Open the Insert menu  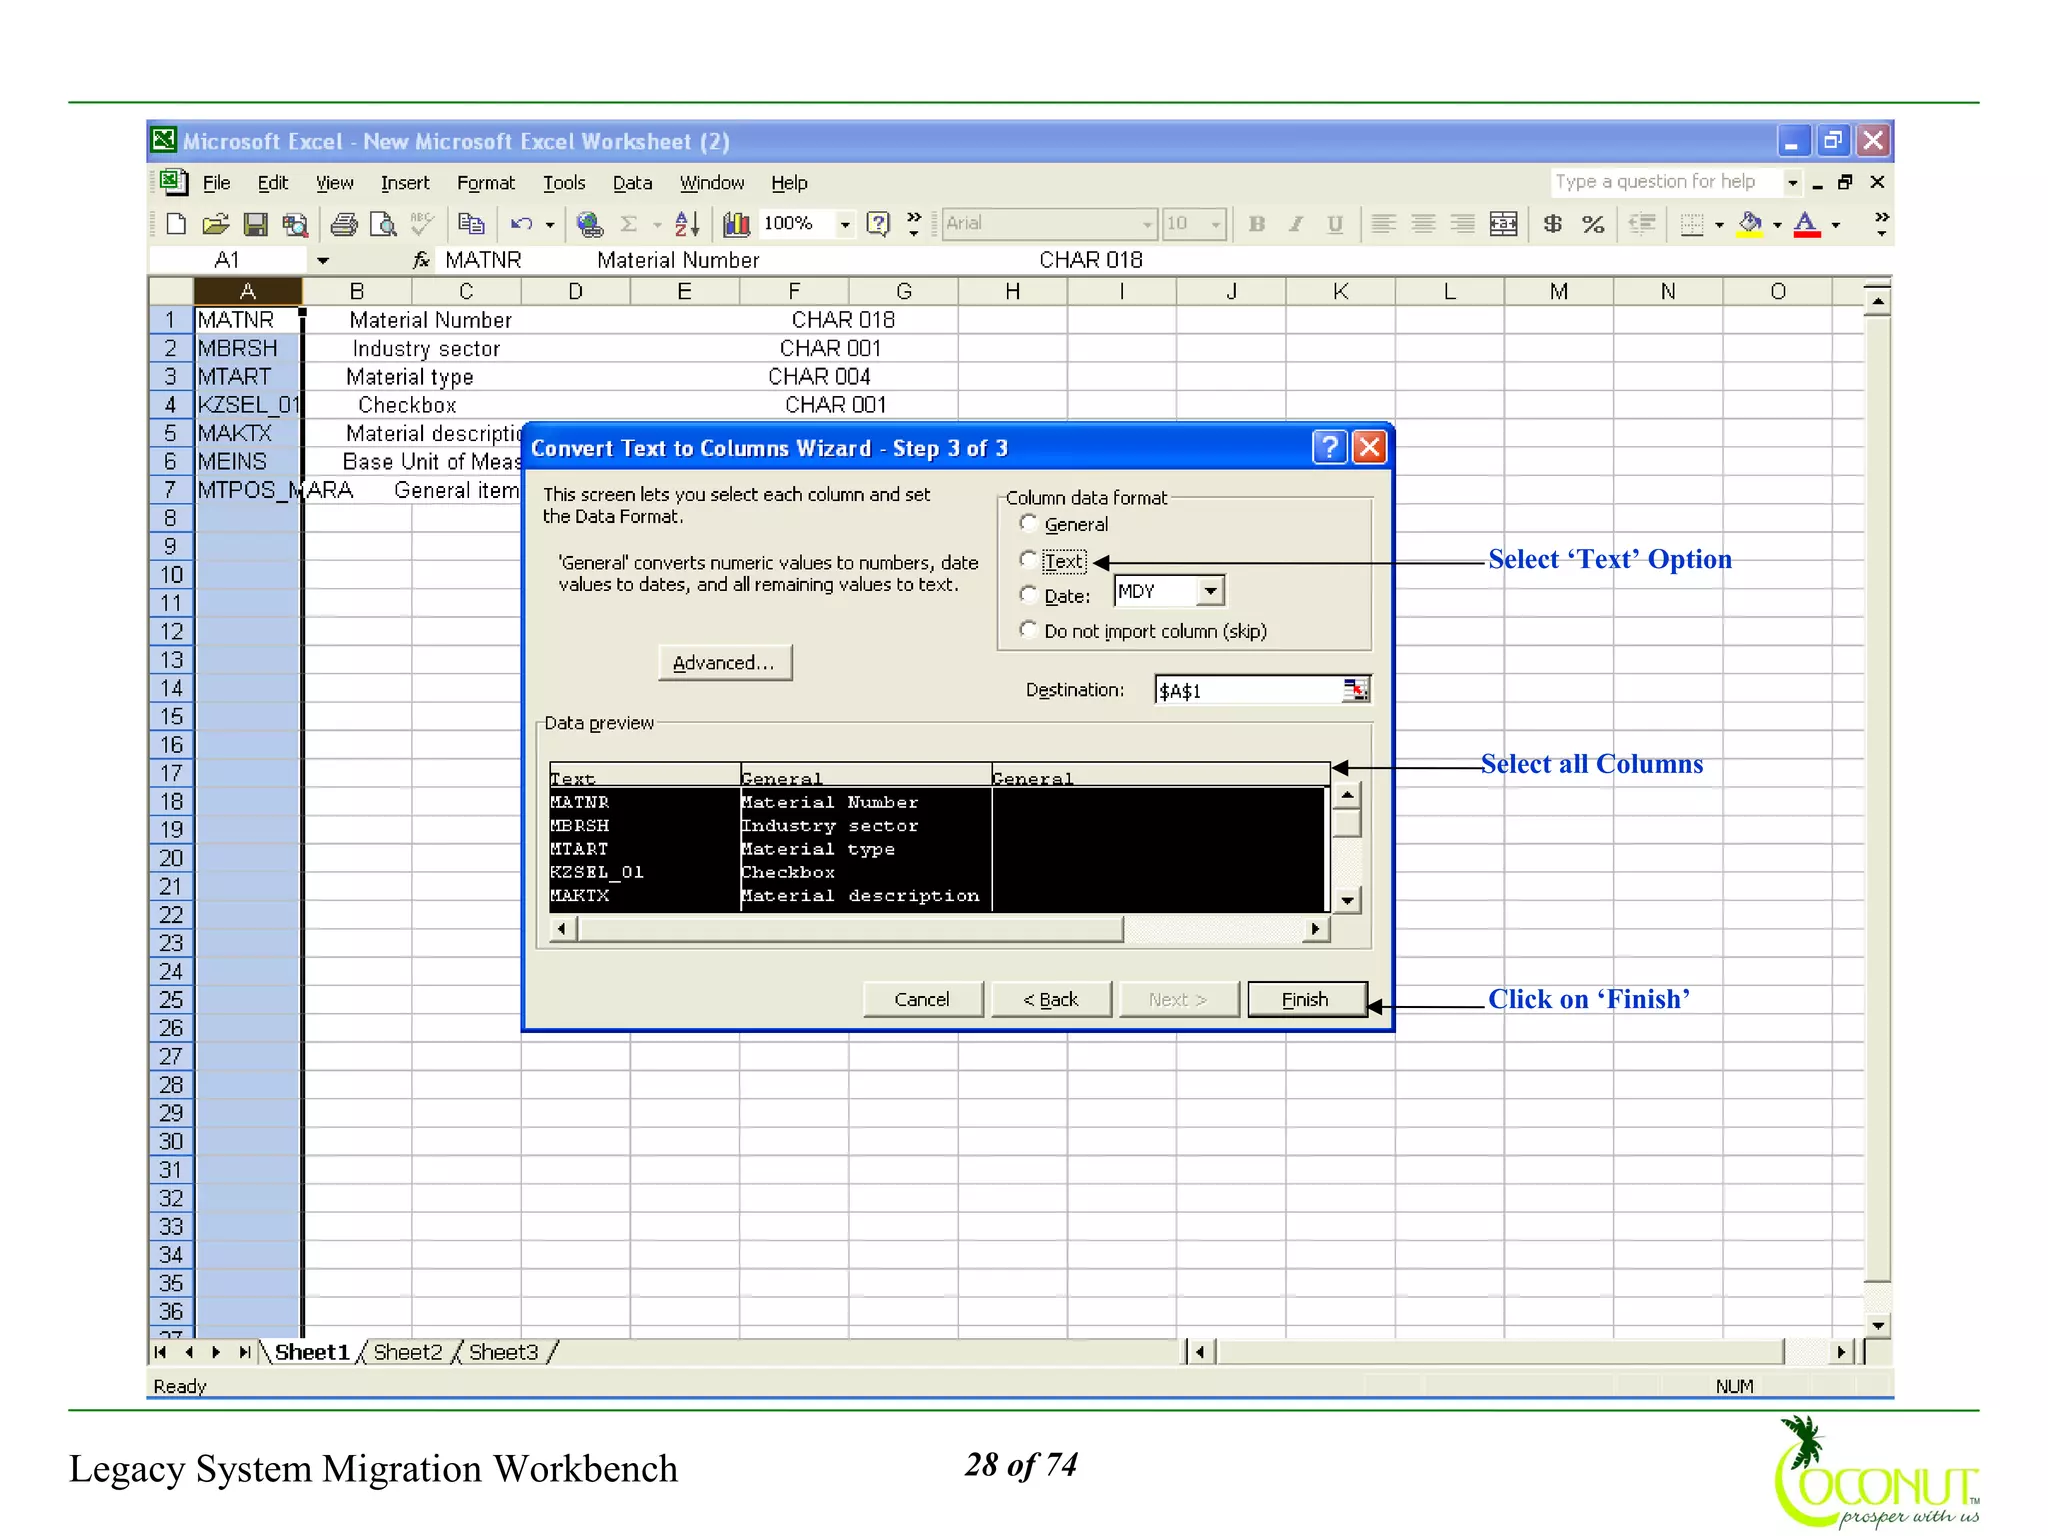[x=405, y=183]
